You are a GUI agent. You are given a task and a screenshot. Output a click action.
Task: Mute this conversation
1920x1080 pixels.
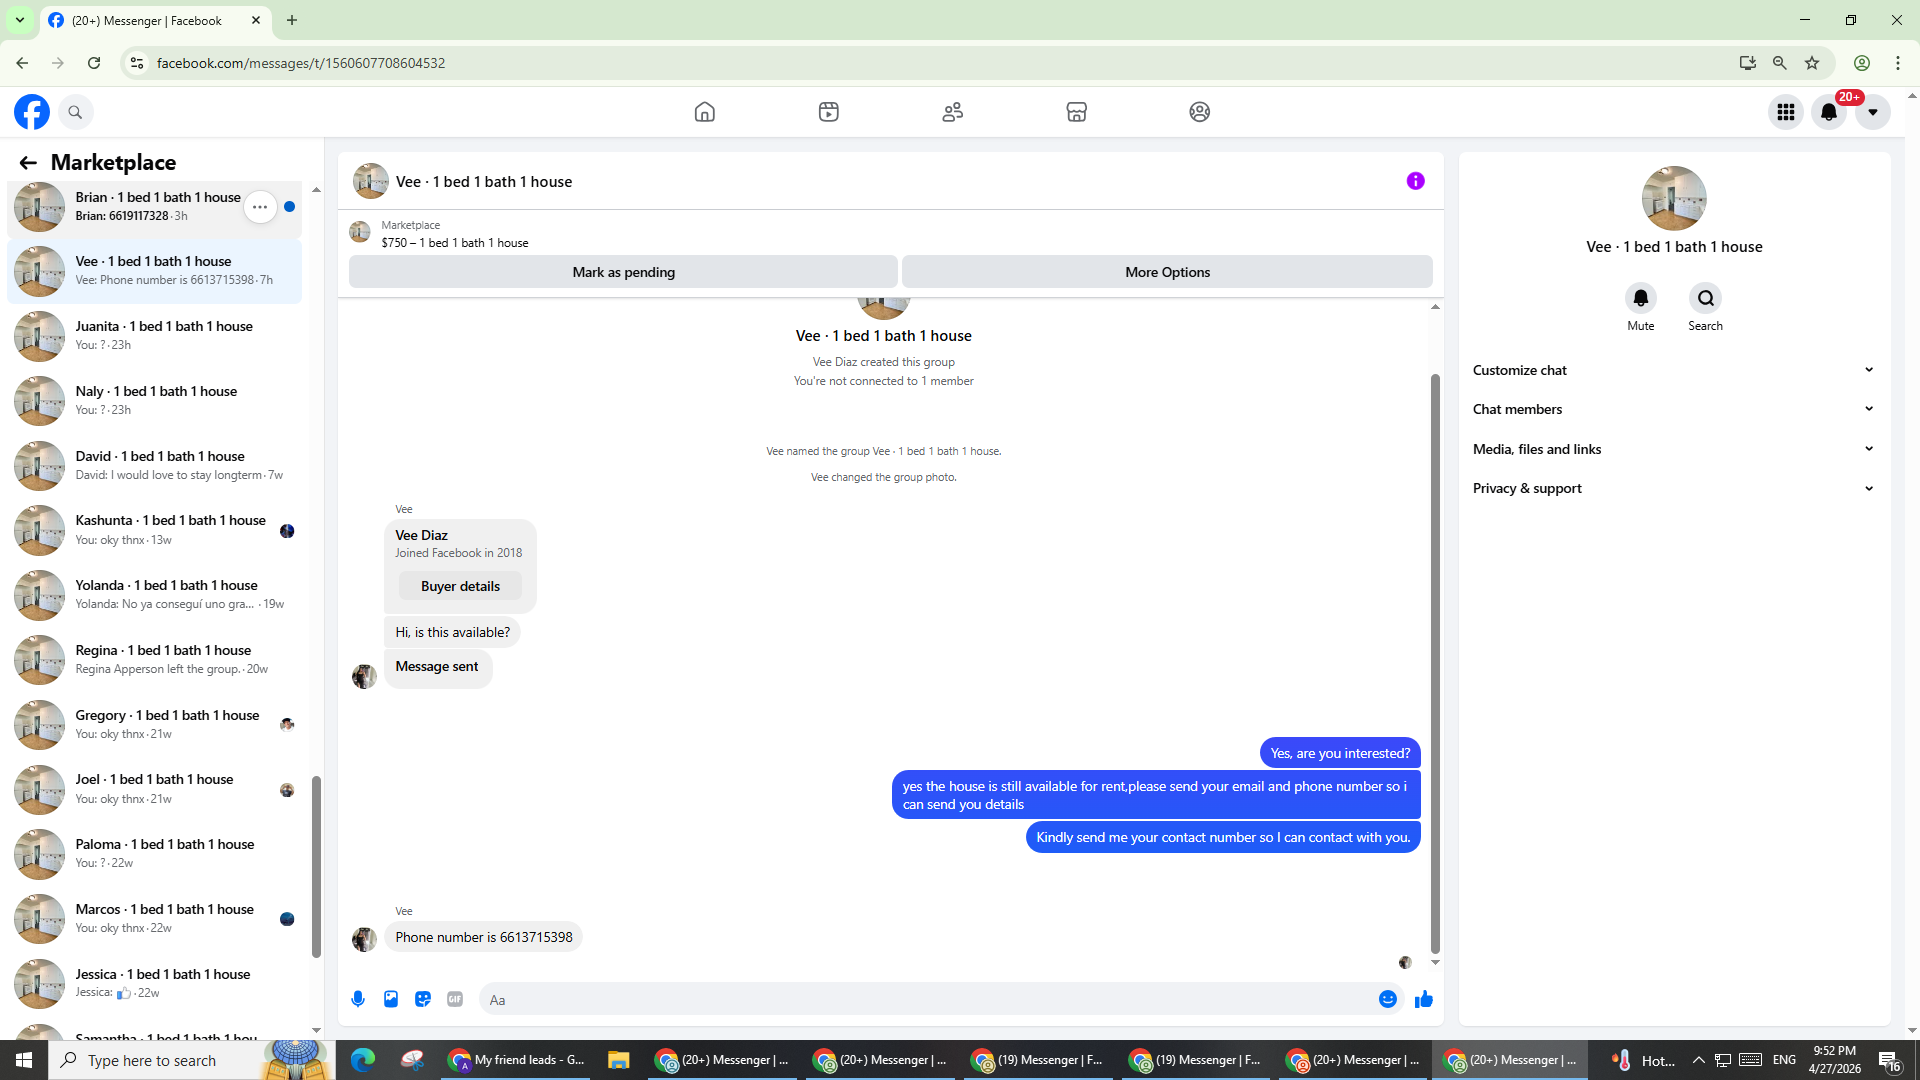(1640, 298)
